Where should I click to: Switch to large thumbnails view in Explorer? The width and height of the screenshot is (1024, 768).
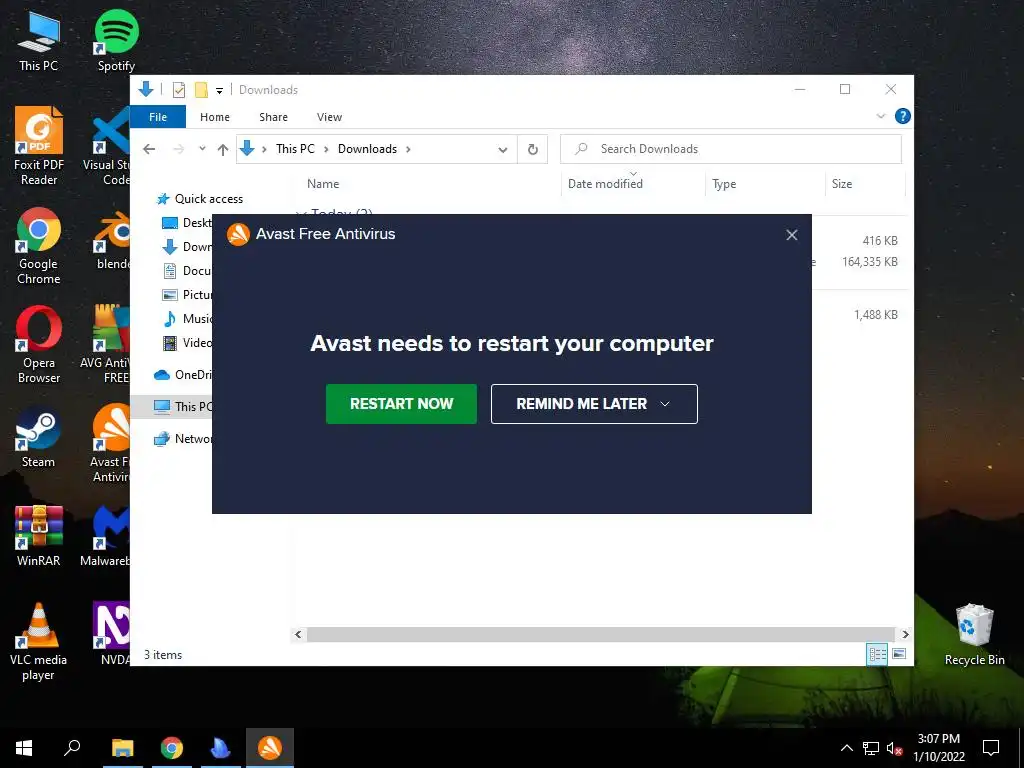[x=899, y=654]
